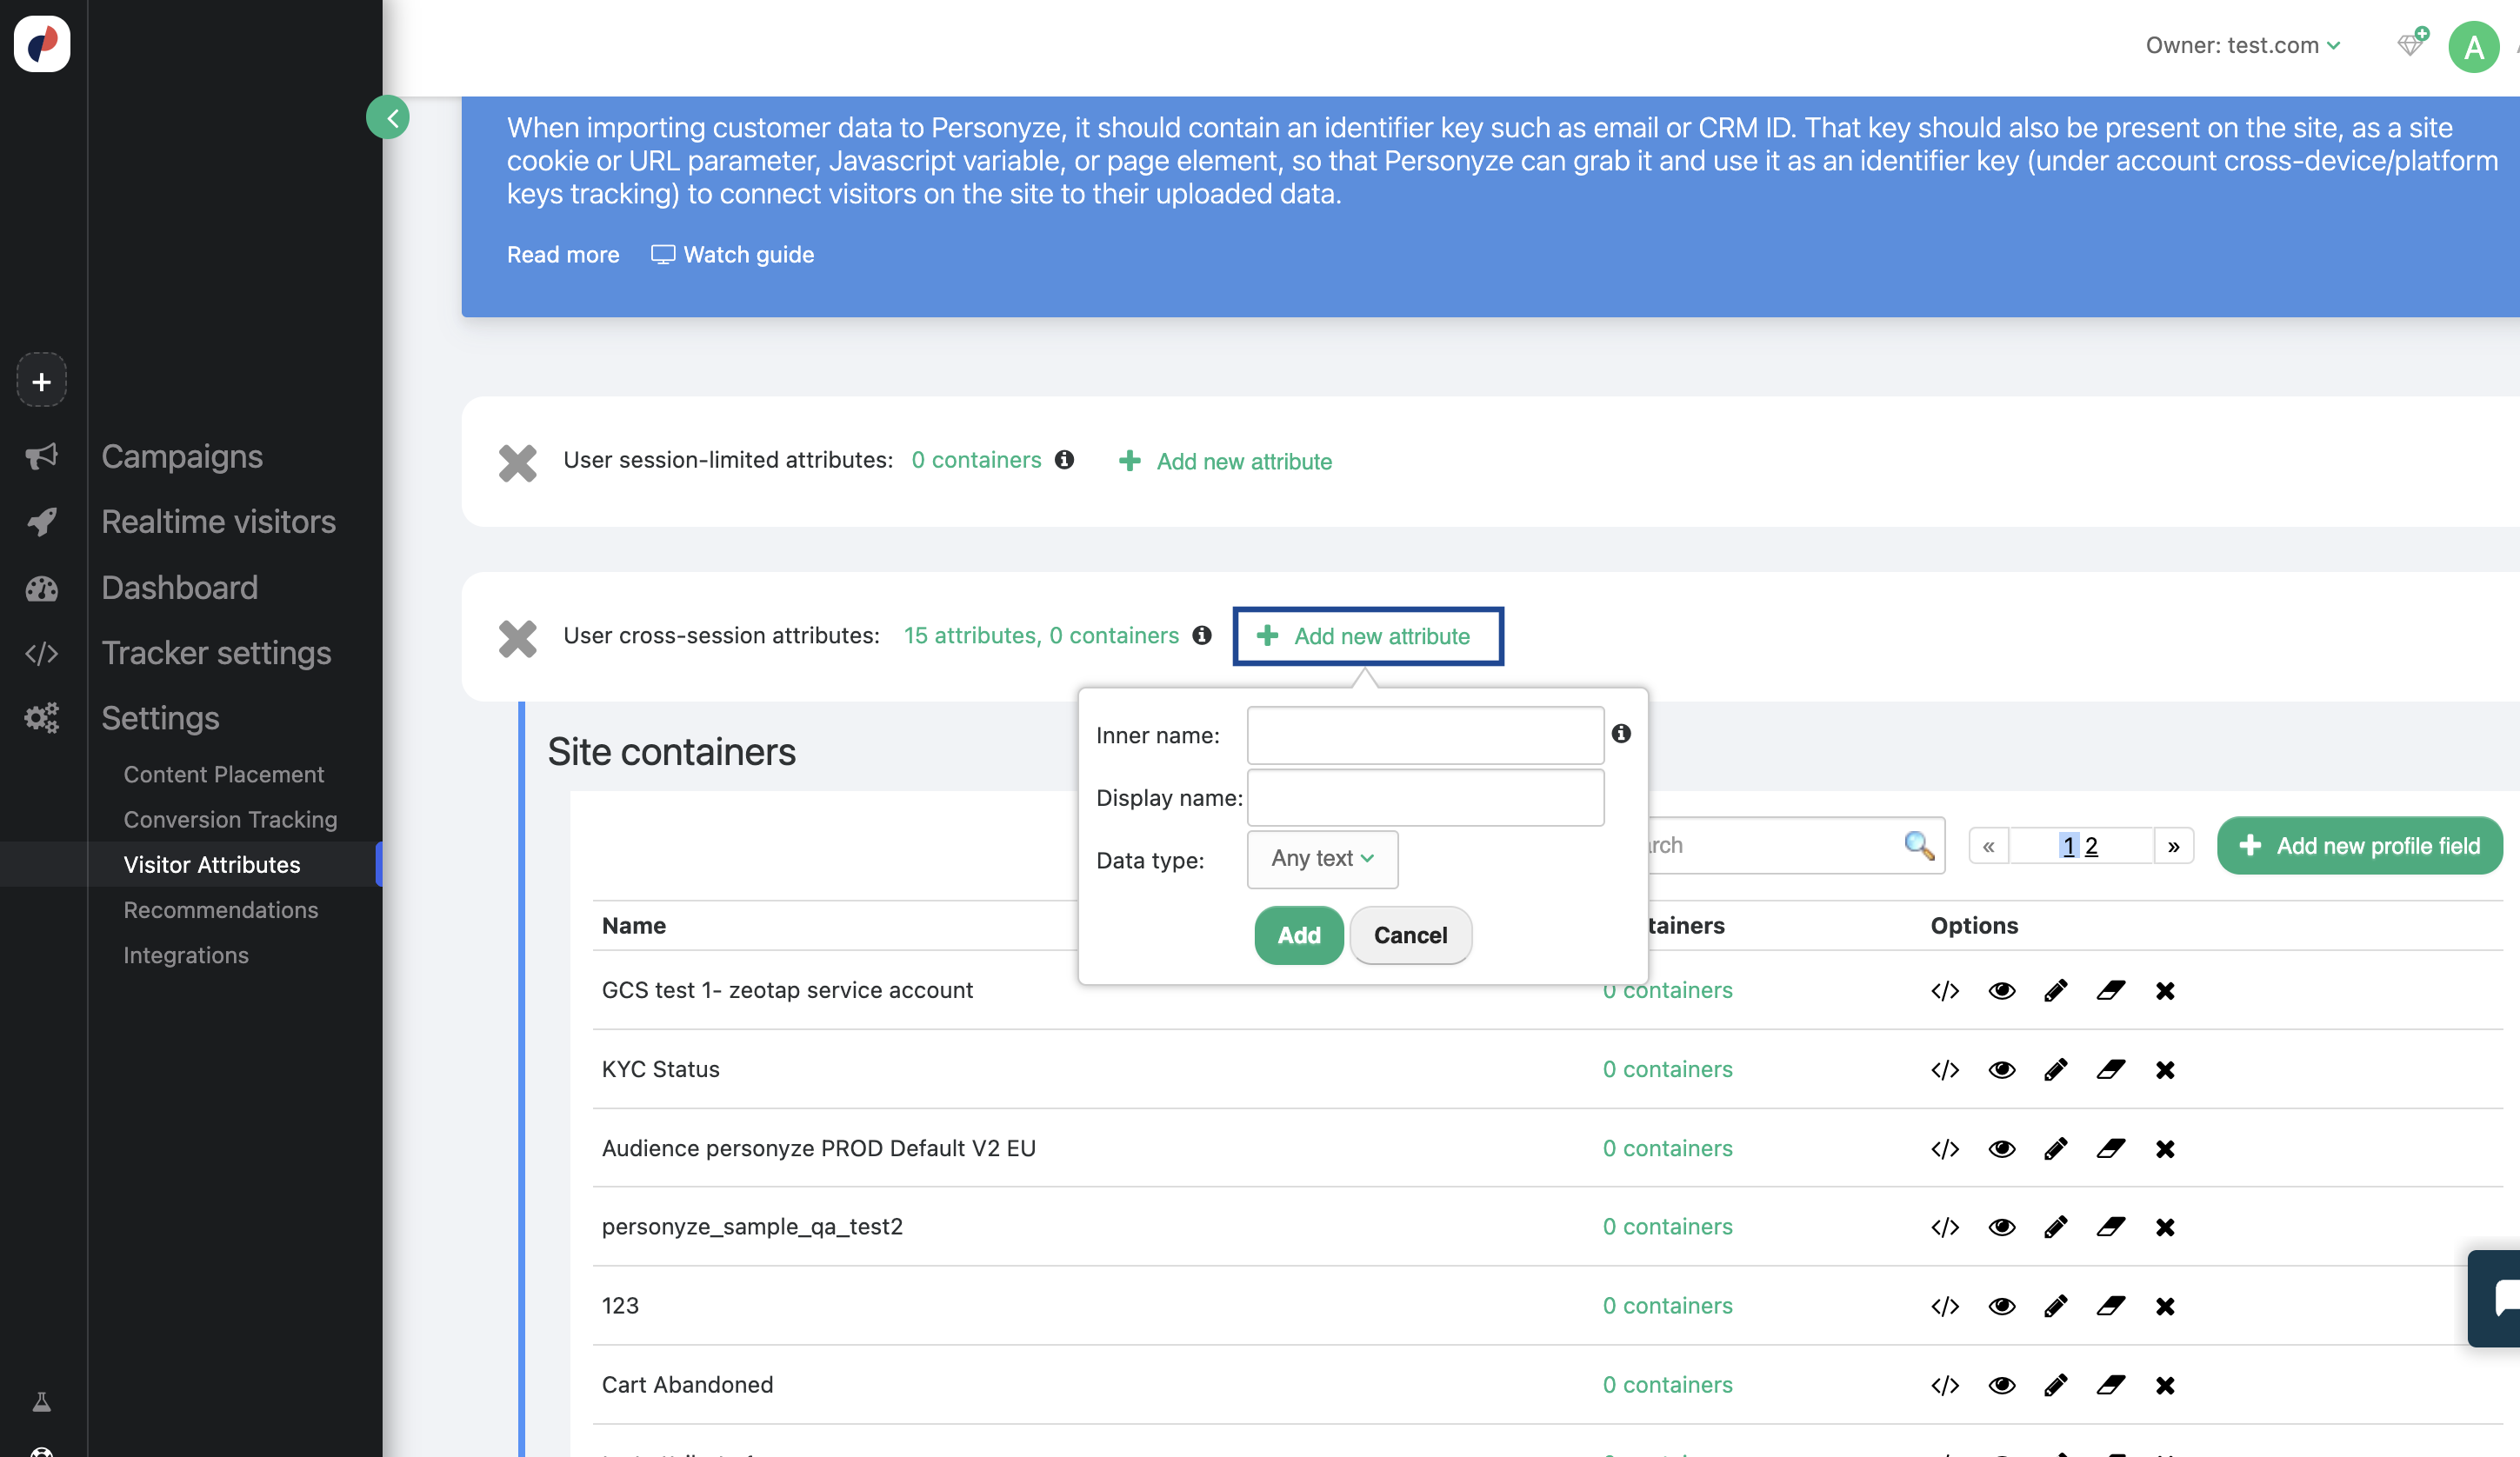The image size is (2520, 1457).
Task: Focus the Display name input field
Action: (x=1425, y=797)
